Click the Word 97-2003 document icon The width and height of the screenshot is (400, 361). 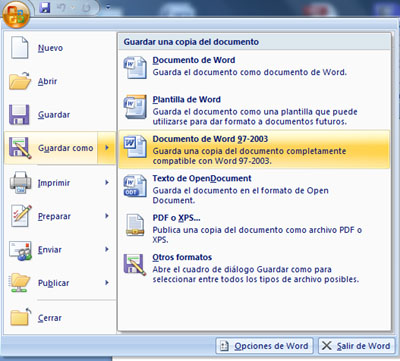coord(135,146)
